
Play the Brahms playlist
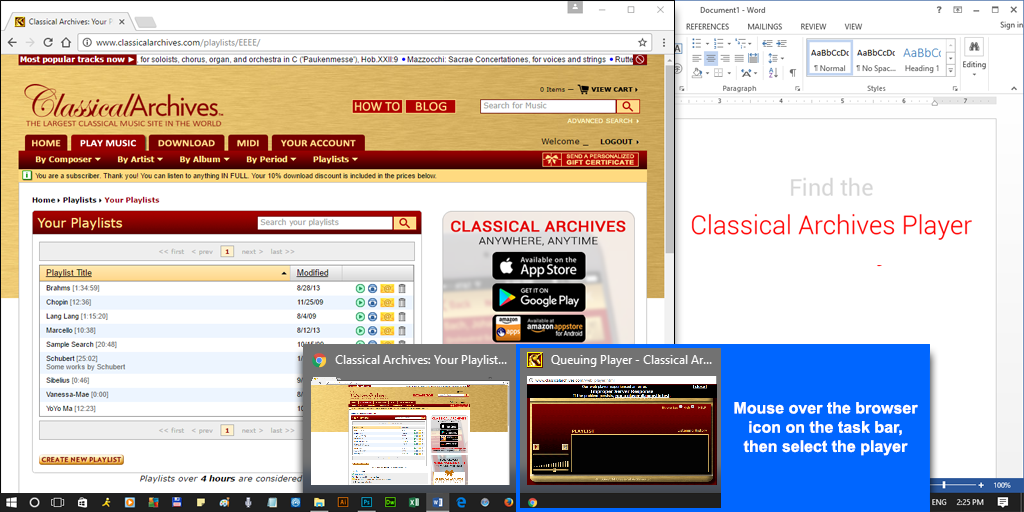[360, 289]
